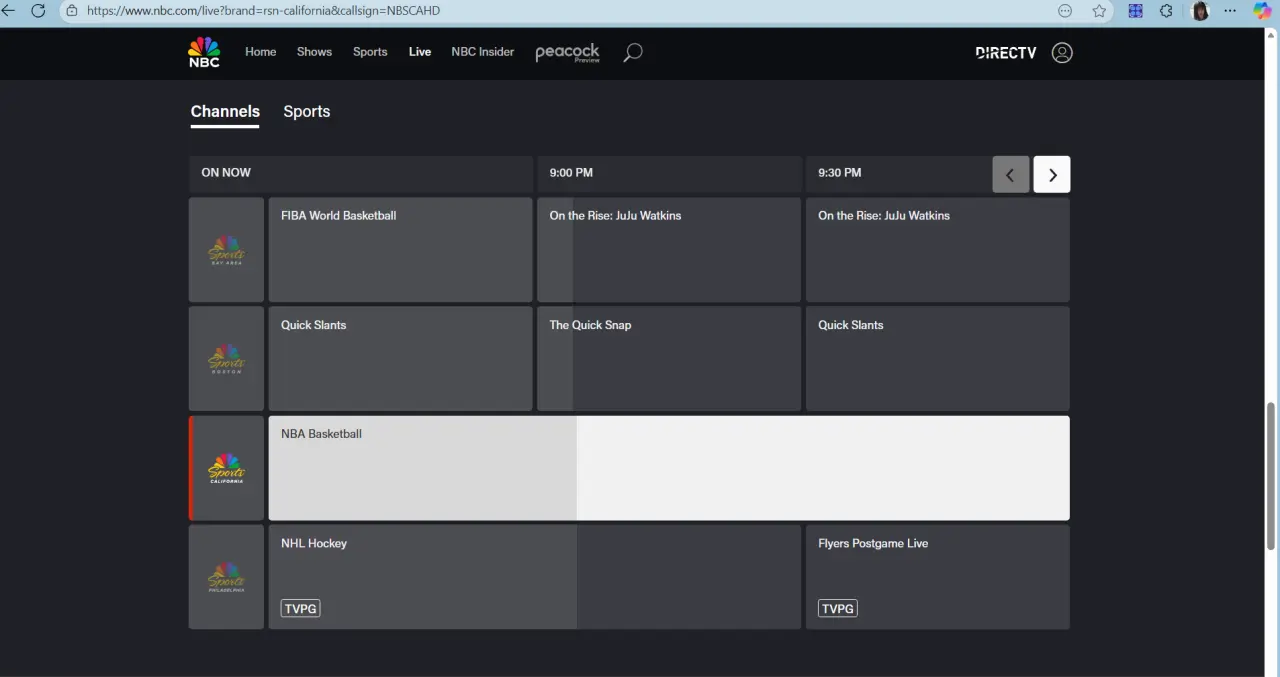Image resolution: width=1280 pixels, height=677 pixels.
Task: Open the Live nav item
Action: (420, 52)
